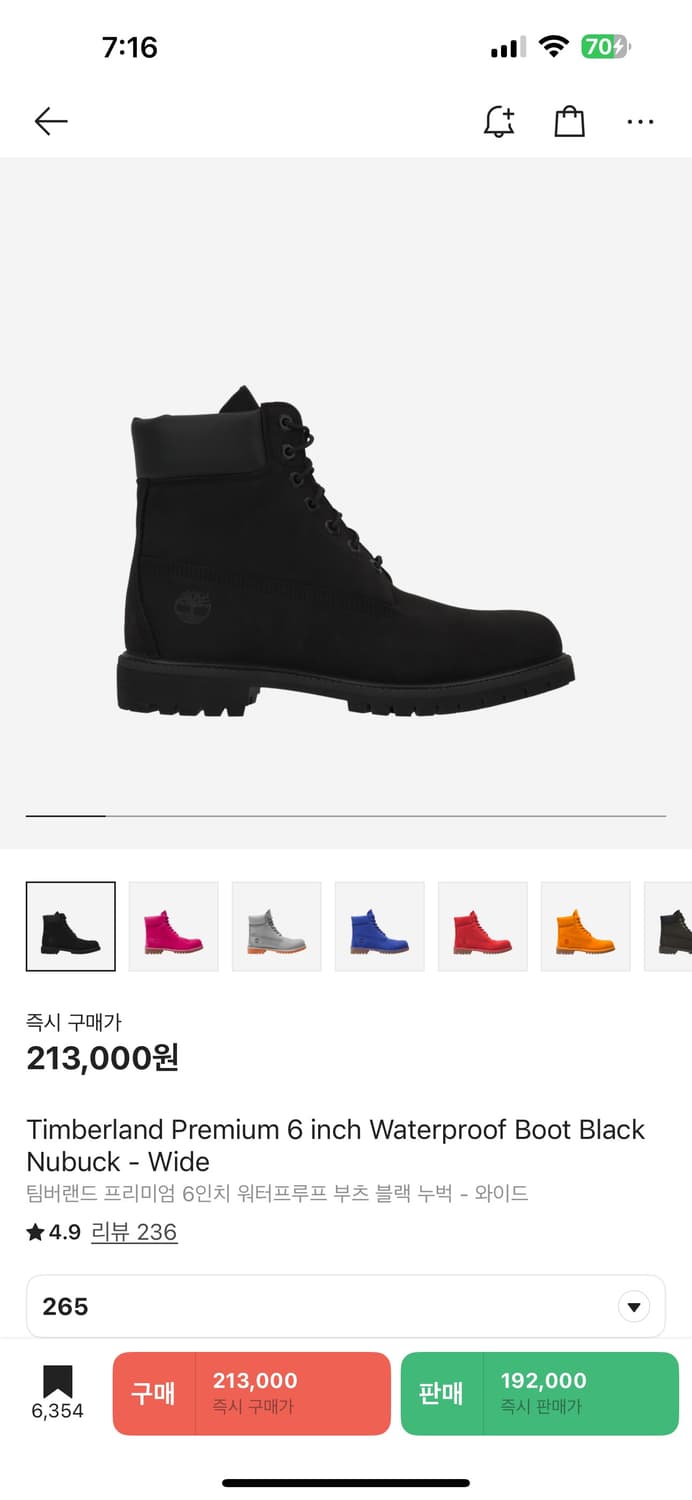Open the size selector field showing 265
This screenshot has width=692, height=1500.
(x=346, y=1306)
